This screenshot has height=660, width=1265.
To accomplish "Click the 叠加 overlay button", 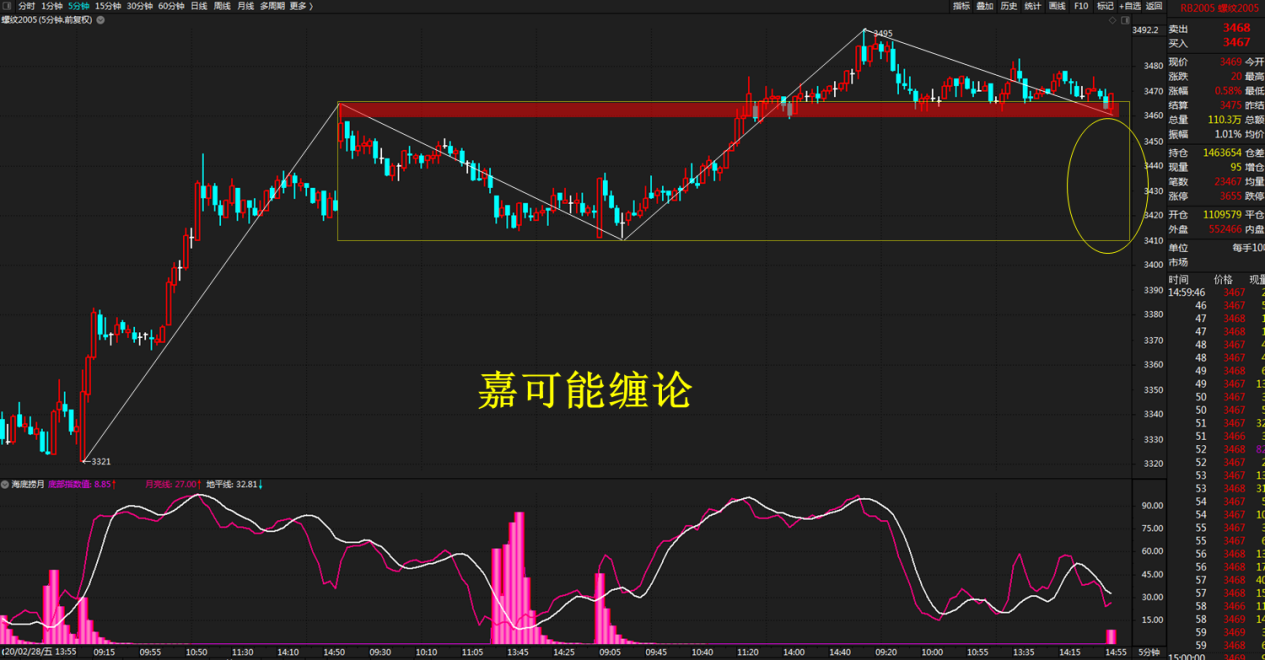I will tap(985, 6).
